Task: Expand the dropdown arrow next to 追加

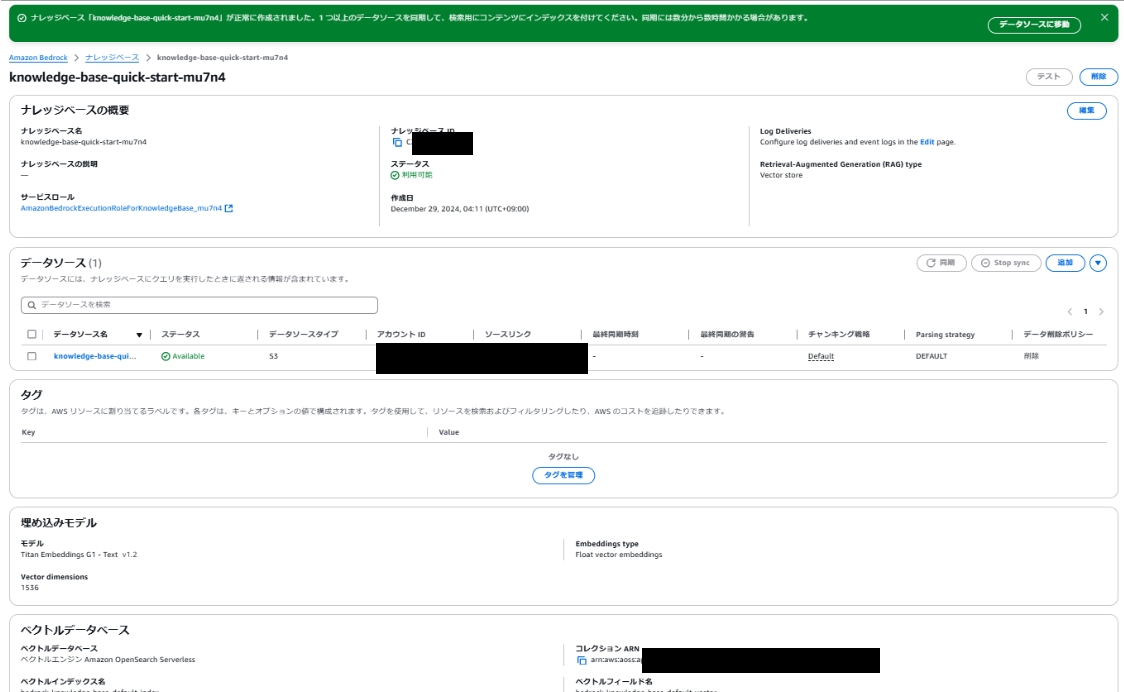Action: pyautogui.click(x=1097, y=263)
